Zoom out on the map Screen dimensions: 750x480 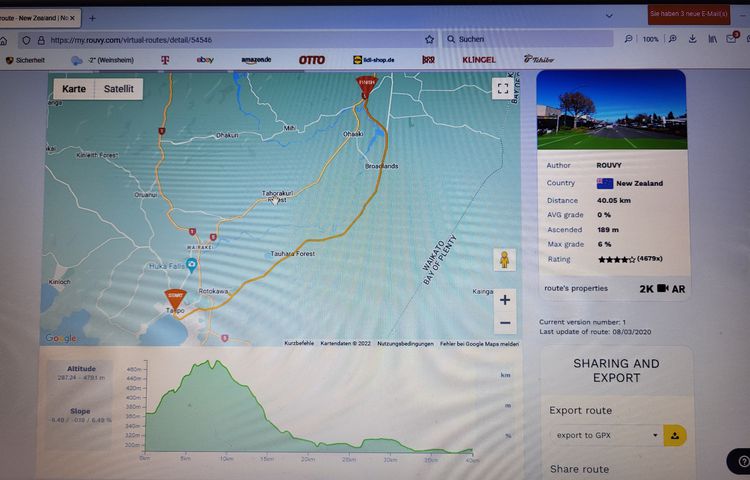click(x=504, y=323)
